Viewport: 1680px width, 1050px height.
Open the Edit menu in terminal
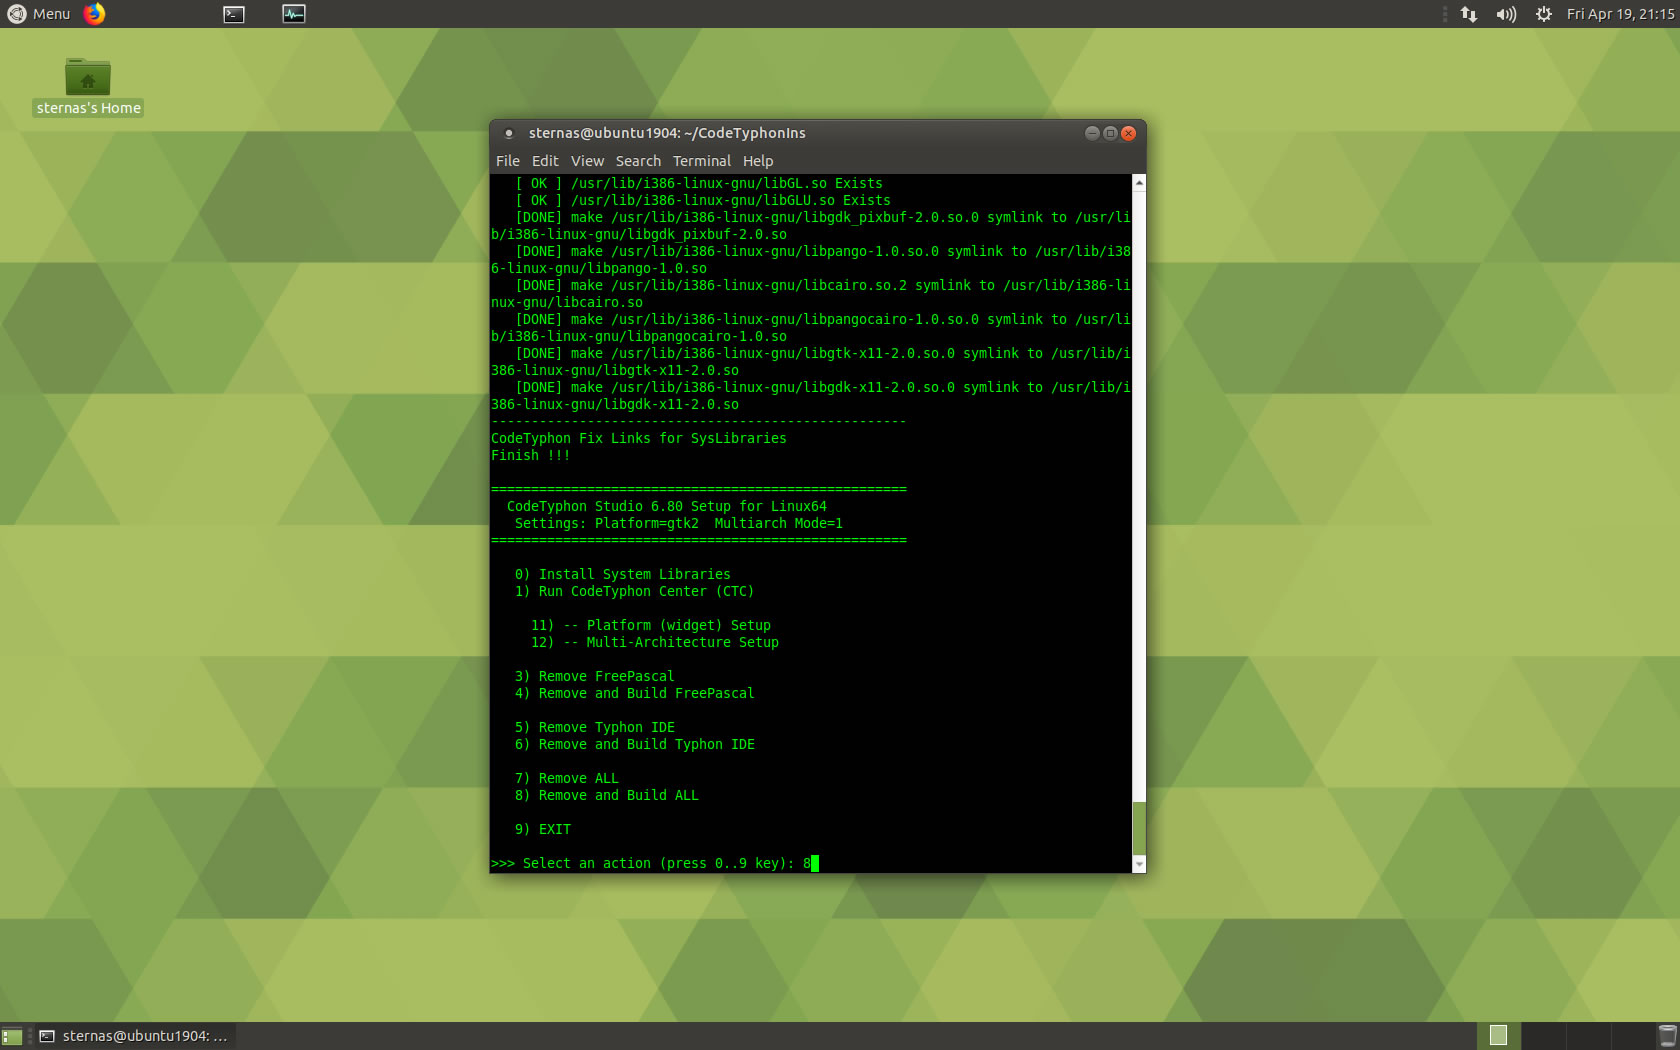click(545, 161)
